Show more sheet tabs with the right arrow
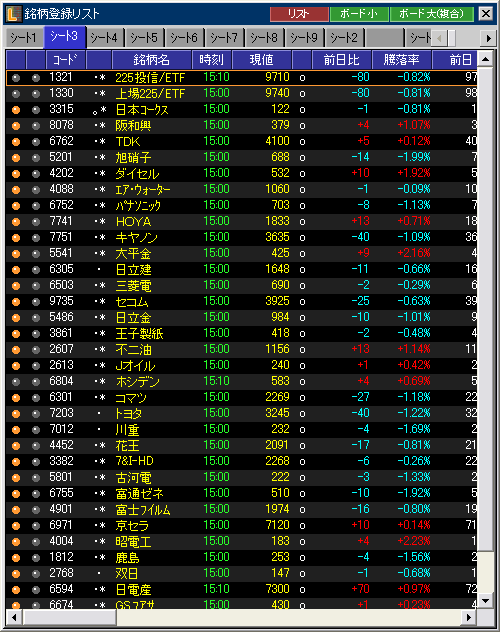 coord(488,38)
